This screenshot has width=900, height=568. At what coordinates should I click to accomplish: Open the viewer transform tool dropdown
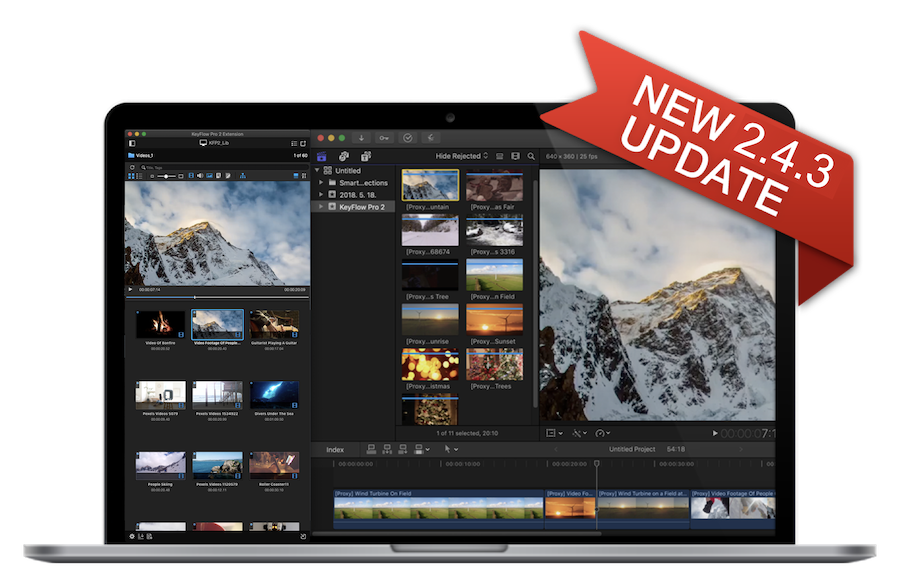[554, 433]
